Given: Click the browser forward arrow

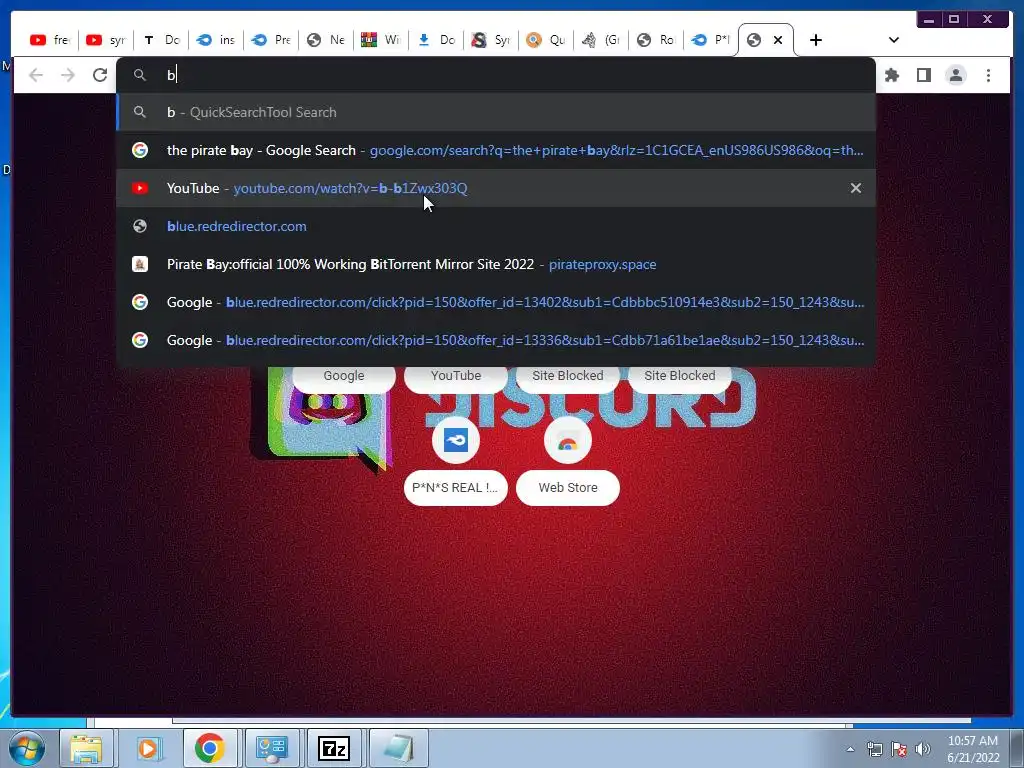Looking at the screenshot, I should (68, 75).
